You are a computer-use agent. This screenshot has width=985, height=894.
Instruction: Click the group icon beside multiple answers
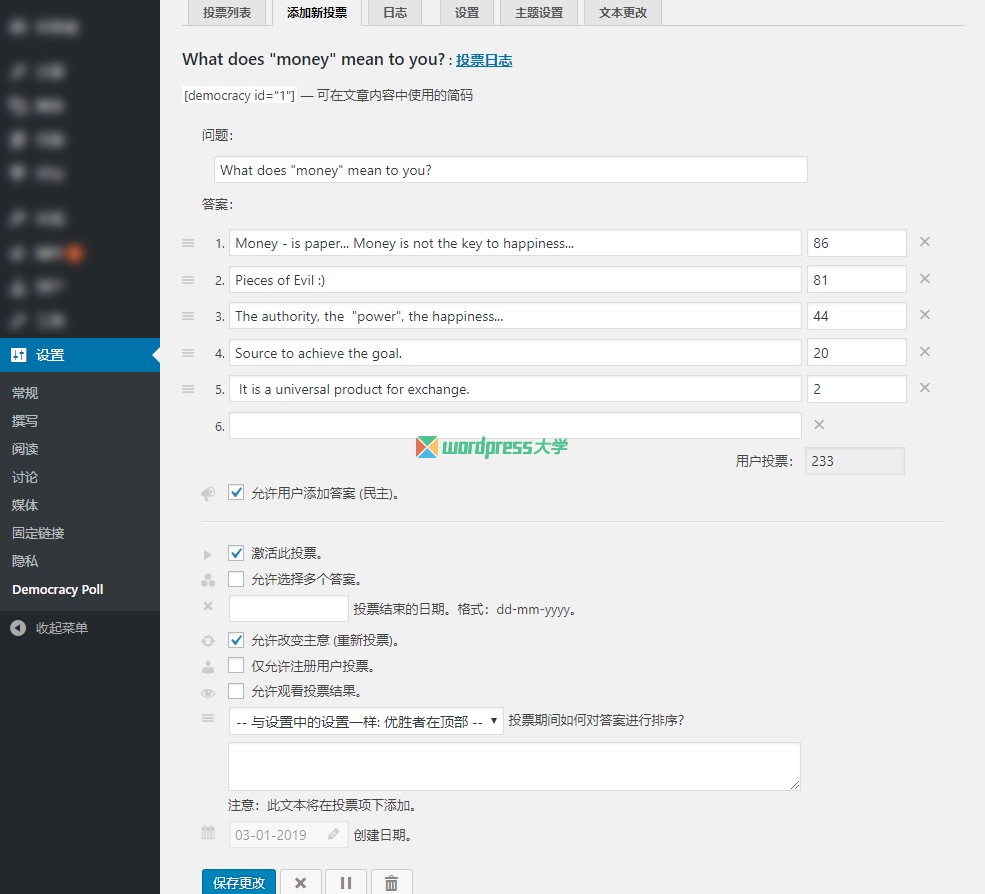[x=208, y=580]
